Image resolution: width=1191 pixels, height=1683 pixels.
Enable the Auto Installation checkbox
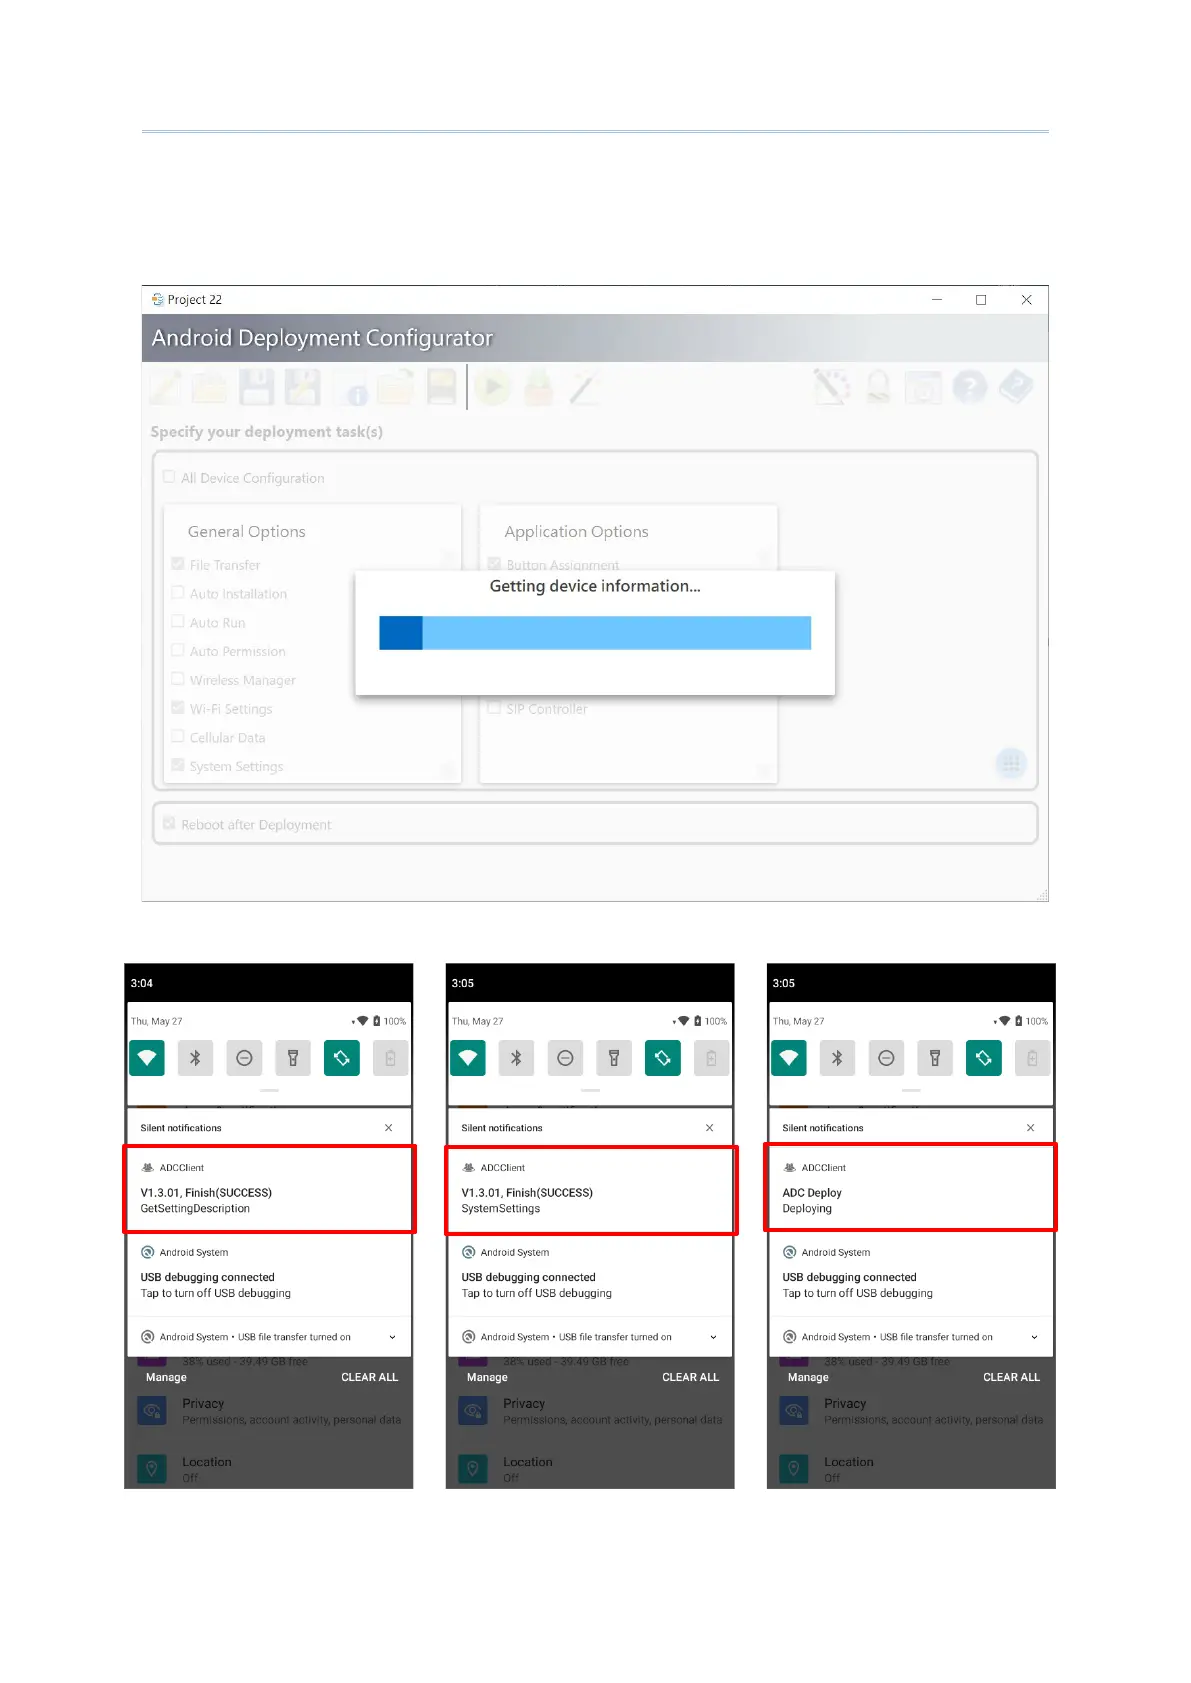tap(178, 593)
